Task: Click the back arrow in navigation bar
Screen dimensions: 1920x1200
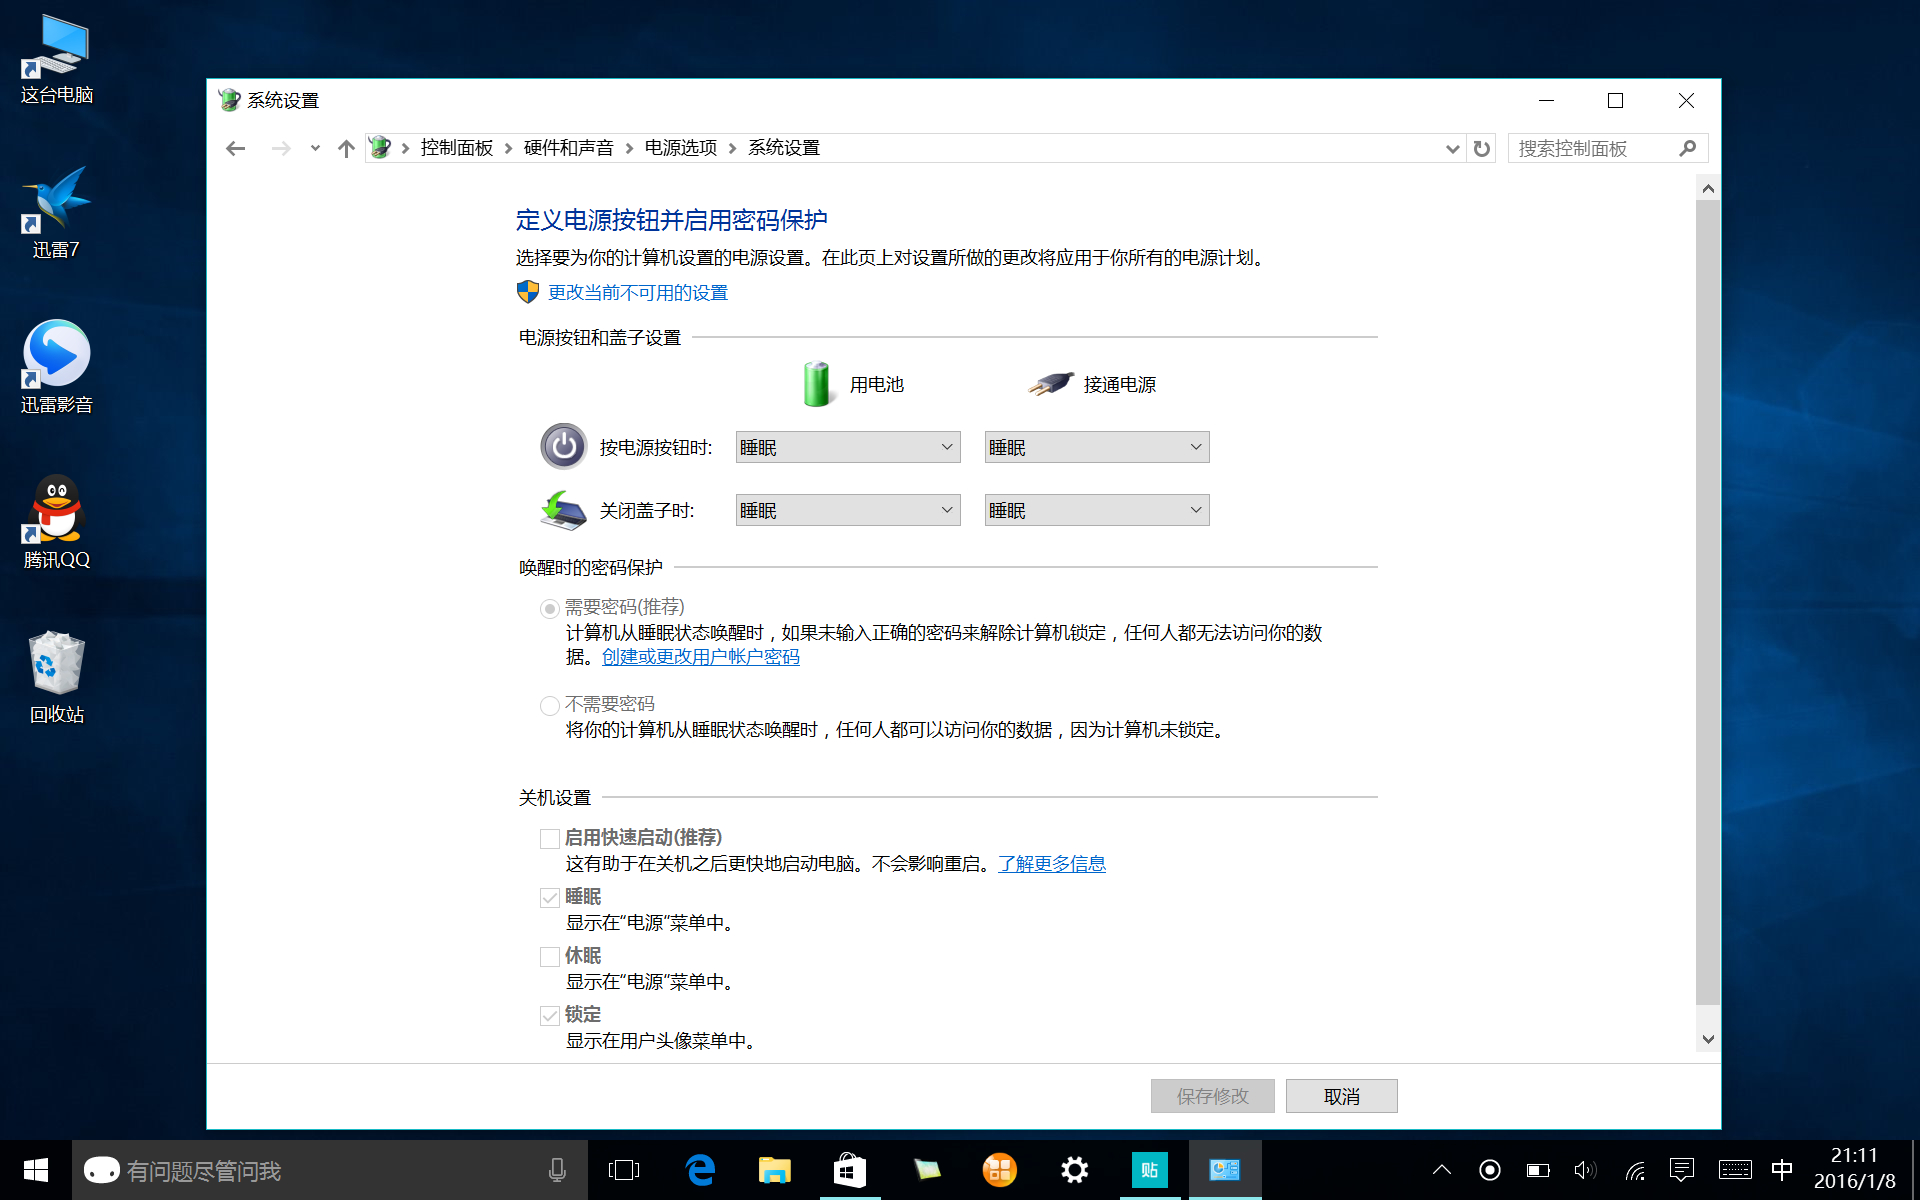Action: [x=236, y=148]
